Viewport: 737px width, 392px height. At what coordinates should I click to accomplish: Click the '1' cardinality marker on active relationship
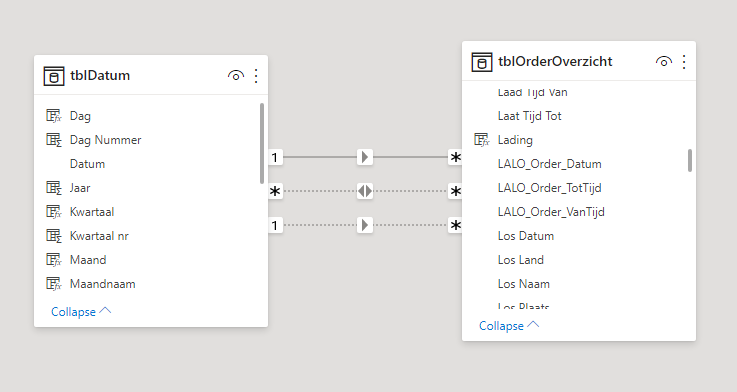pyautogui.click(x=275, y=157)
